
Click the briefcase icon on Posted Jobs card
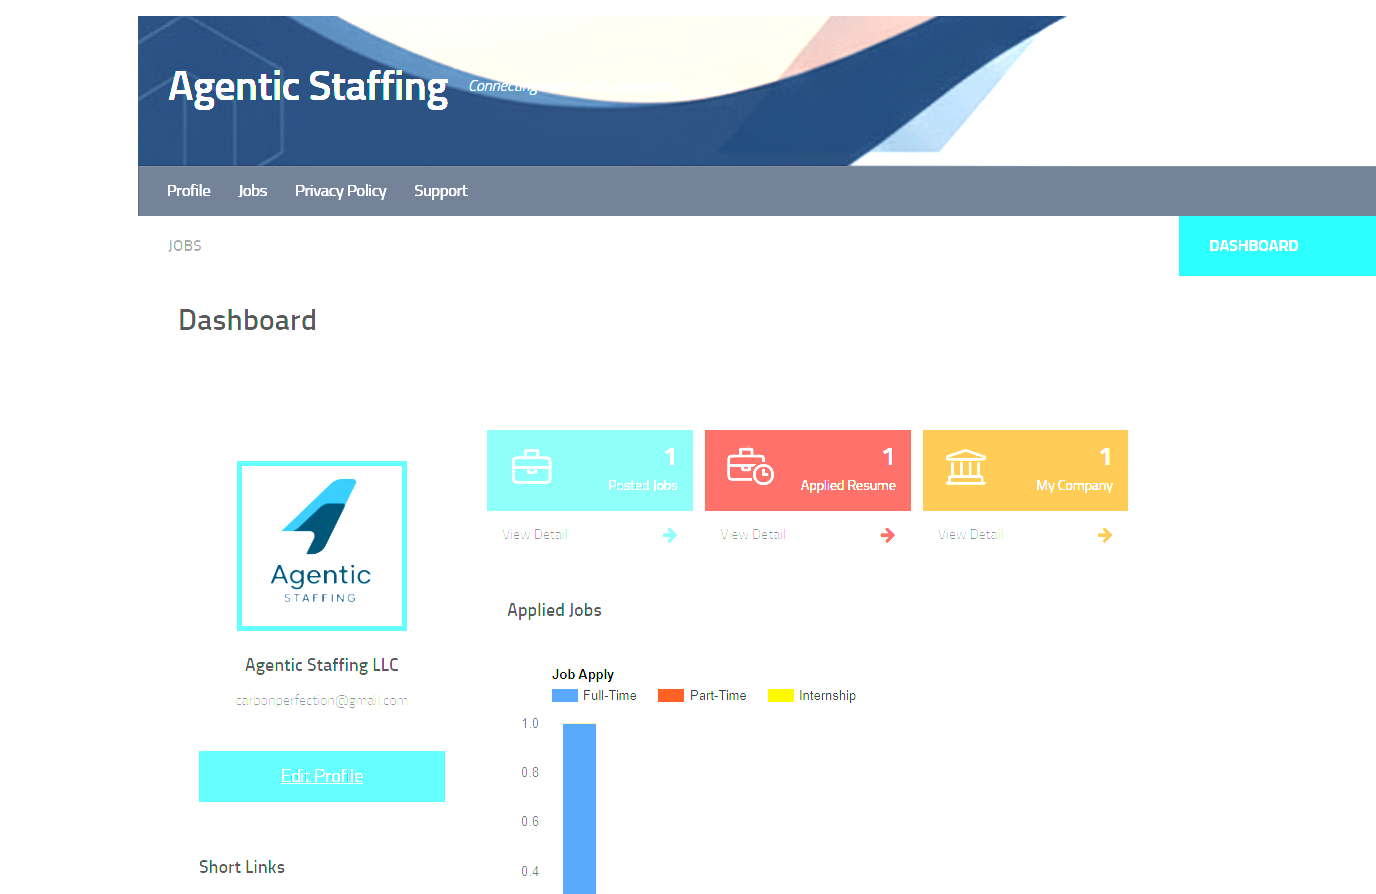pos(531,467)
